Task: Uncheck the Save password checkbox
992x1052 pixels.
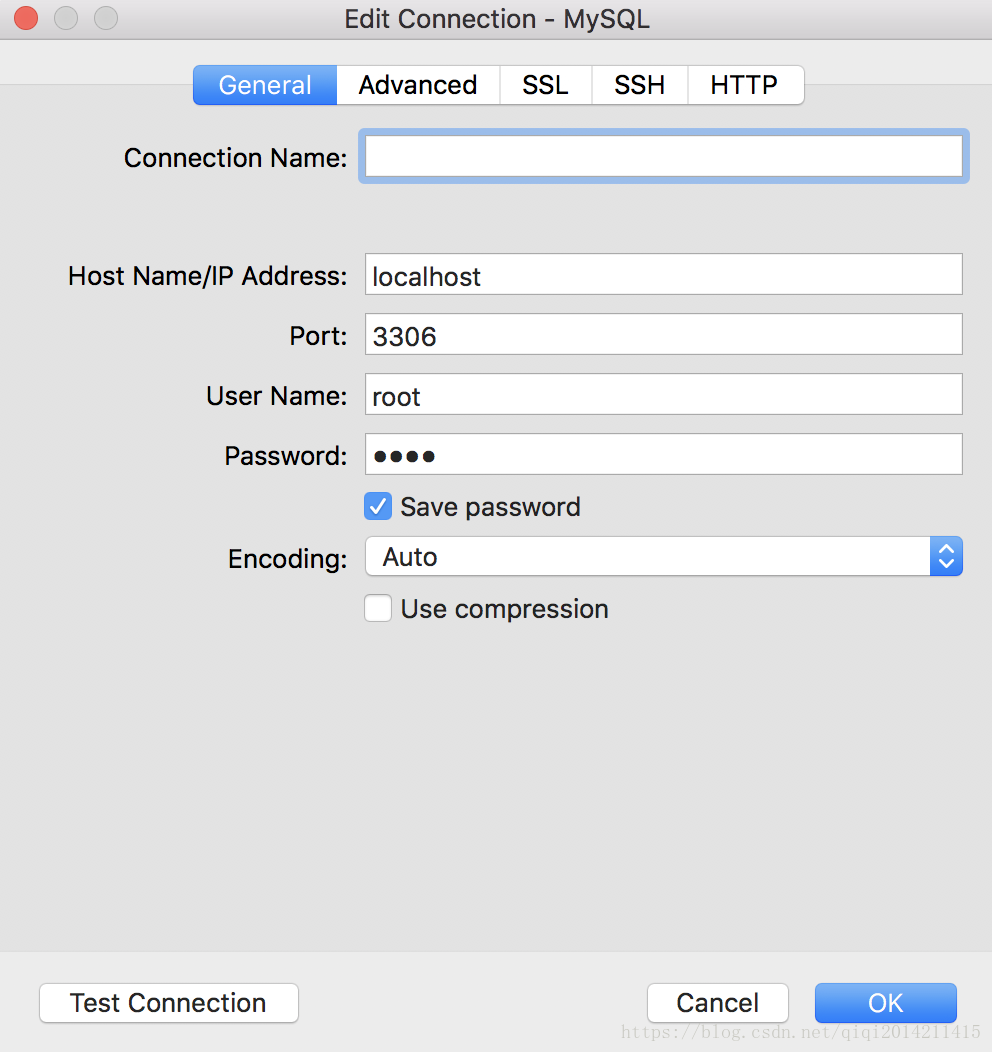Action: [x=378, y=507]
